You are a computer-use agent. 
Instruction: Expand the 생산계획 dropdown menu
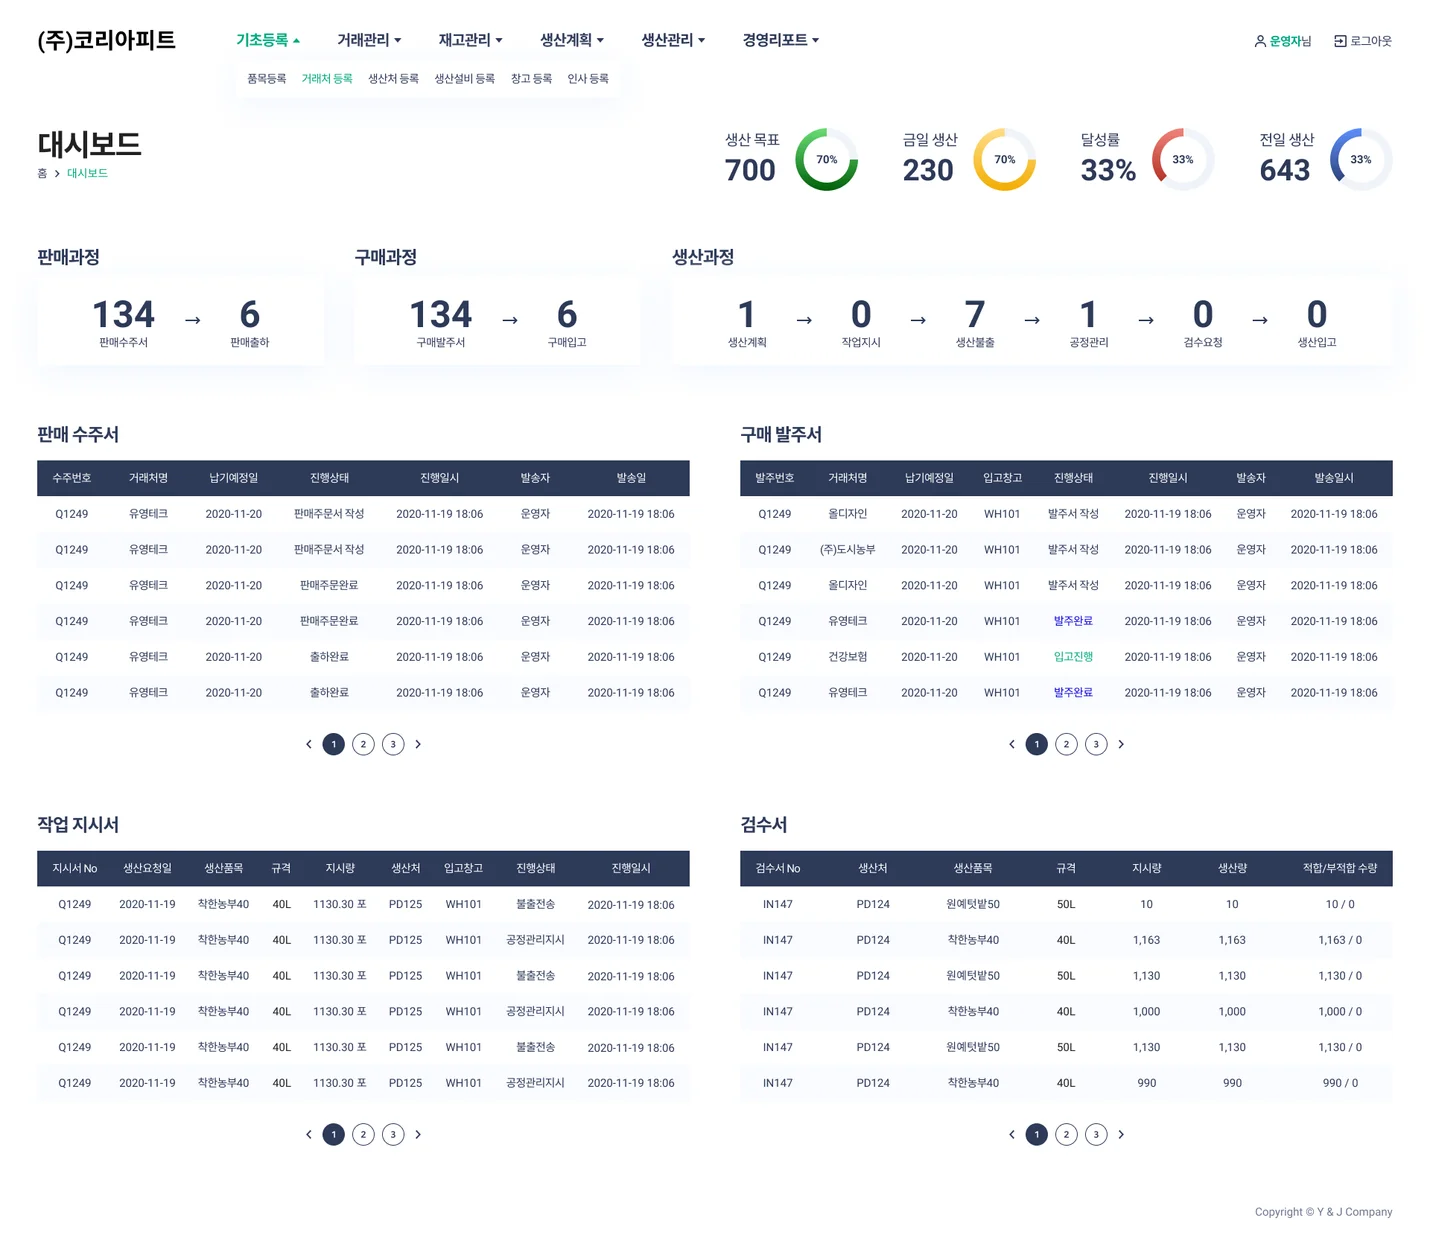pos(572,40)
